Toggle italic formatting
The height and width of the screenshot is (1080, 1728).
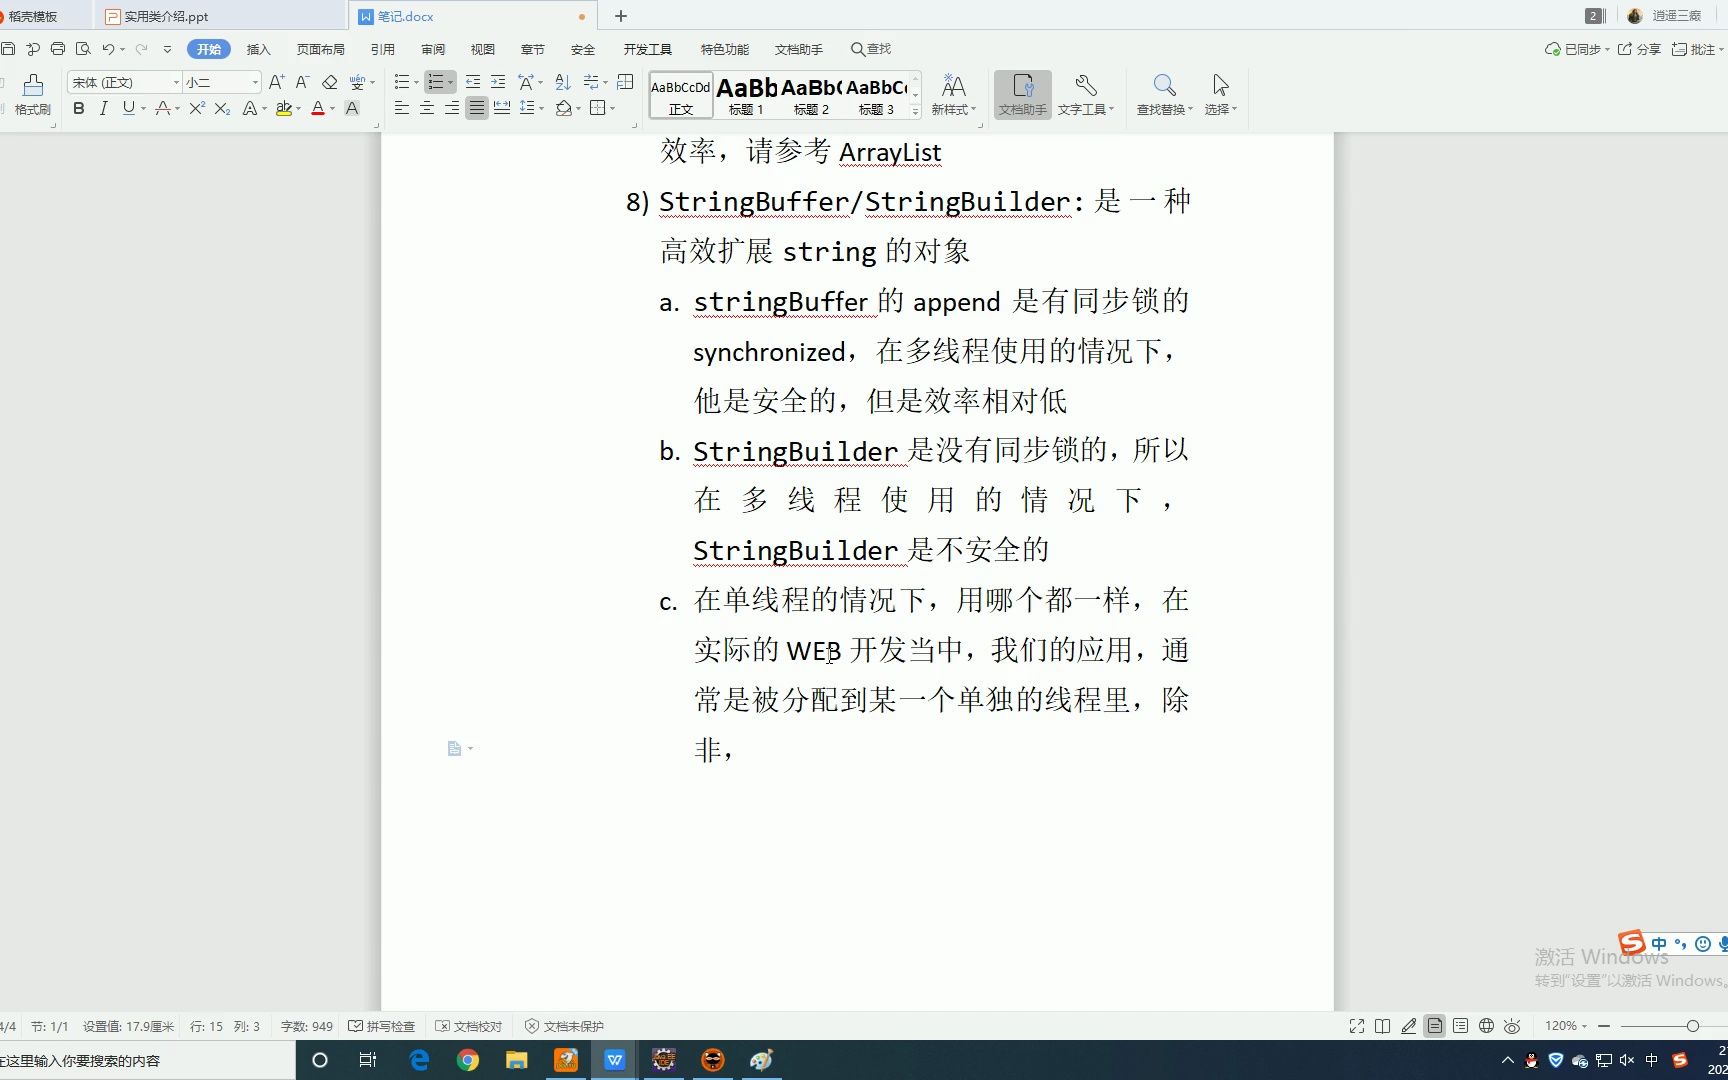(103, 108)
